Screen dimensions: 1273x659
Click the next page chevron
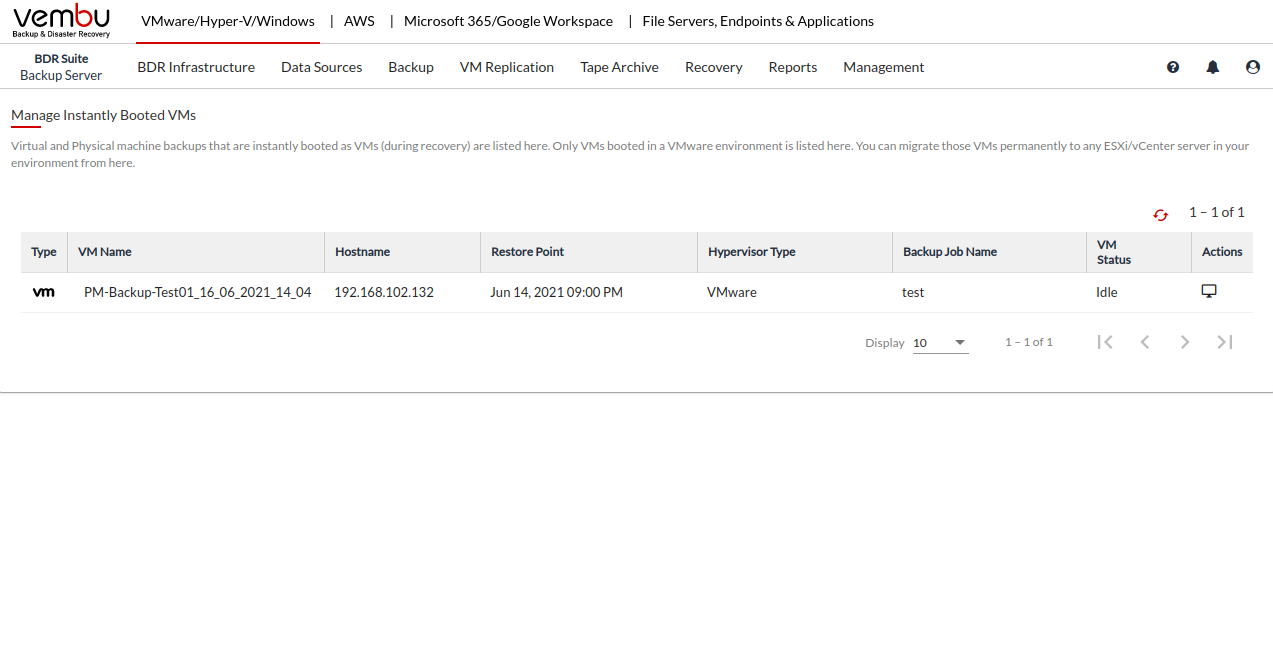(1185, 342)
